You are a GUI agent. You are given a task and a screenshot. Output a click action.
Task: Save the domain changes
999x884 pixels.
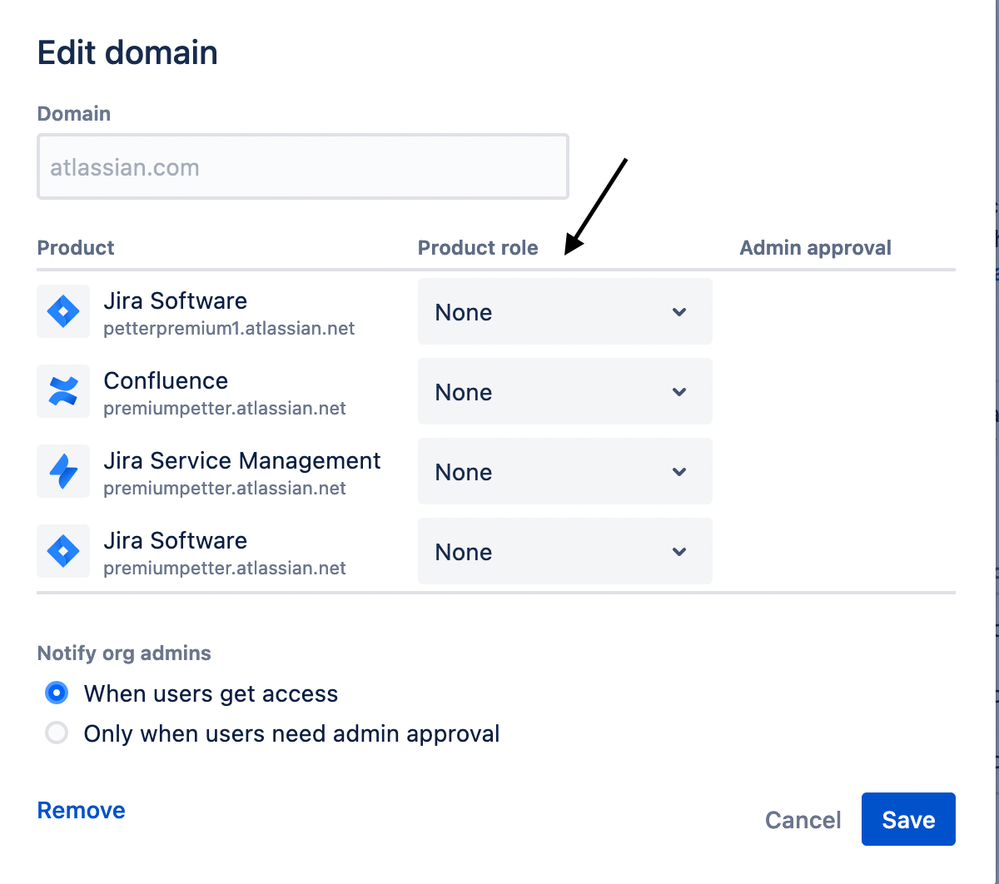click(x=908, y=820)
